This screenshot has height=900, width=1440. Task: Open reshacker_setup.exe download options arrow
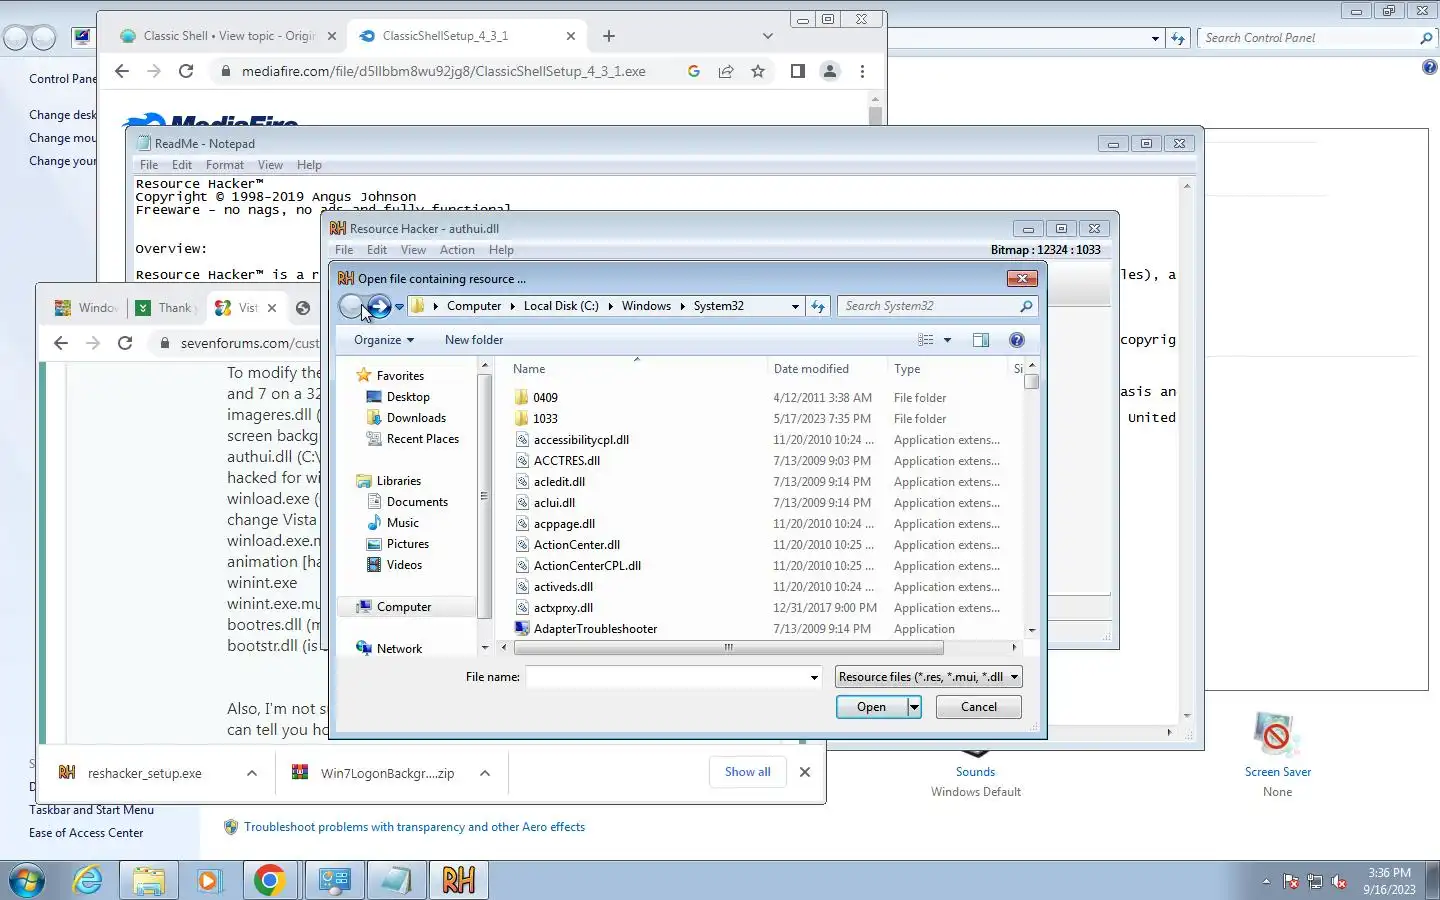tap(252, 773)
